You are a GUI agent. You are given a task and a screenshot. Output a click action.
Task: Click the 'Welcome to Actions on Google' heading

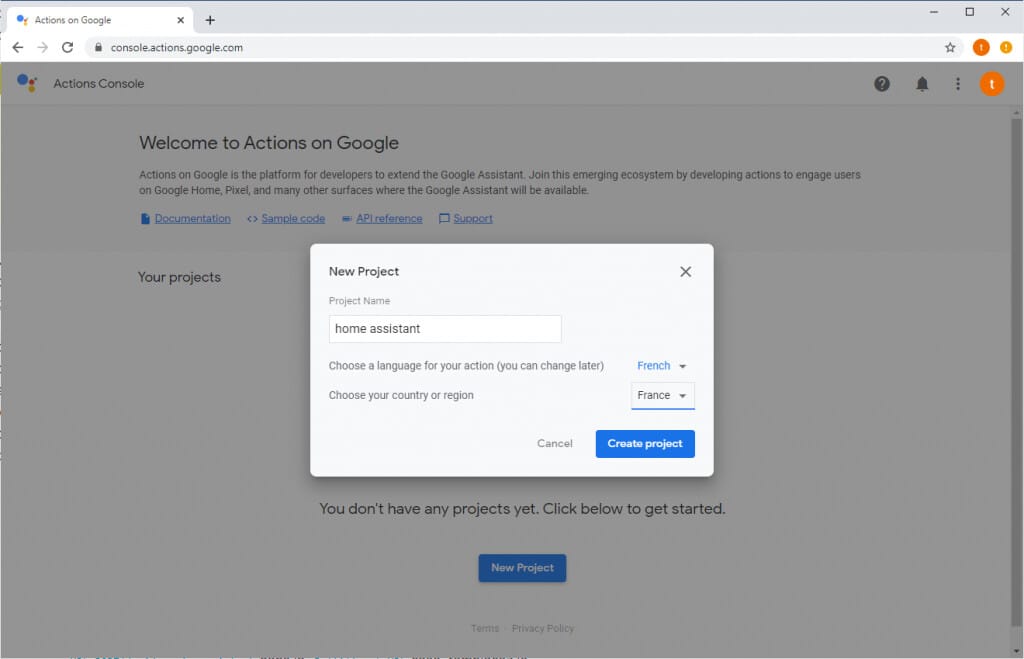point(269,143)
